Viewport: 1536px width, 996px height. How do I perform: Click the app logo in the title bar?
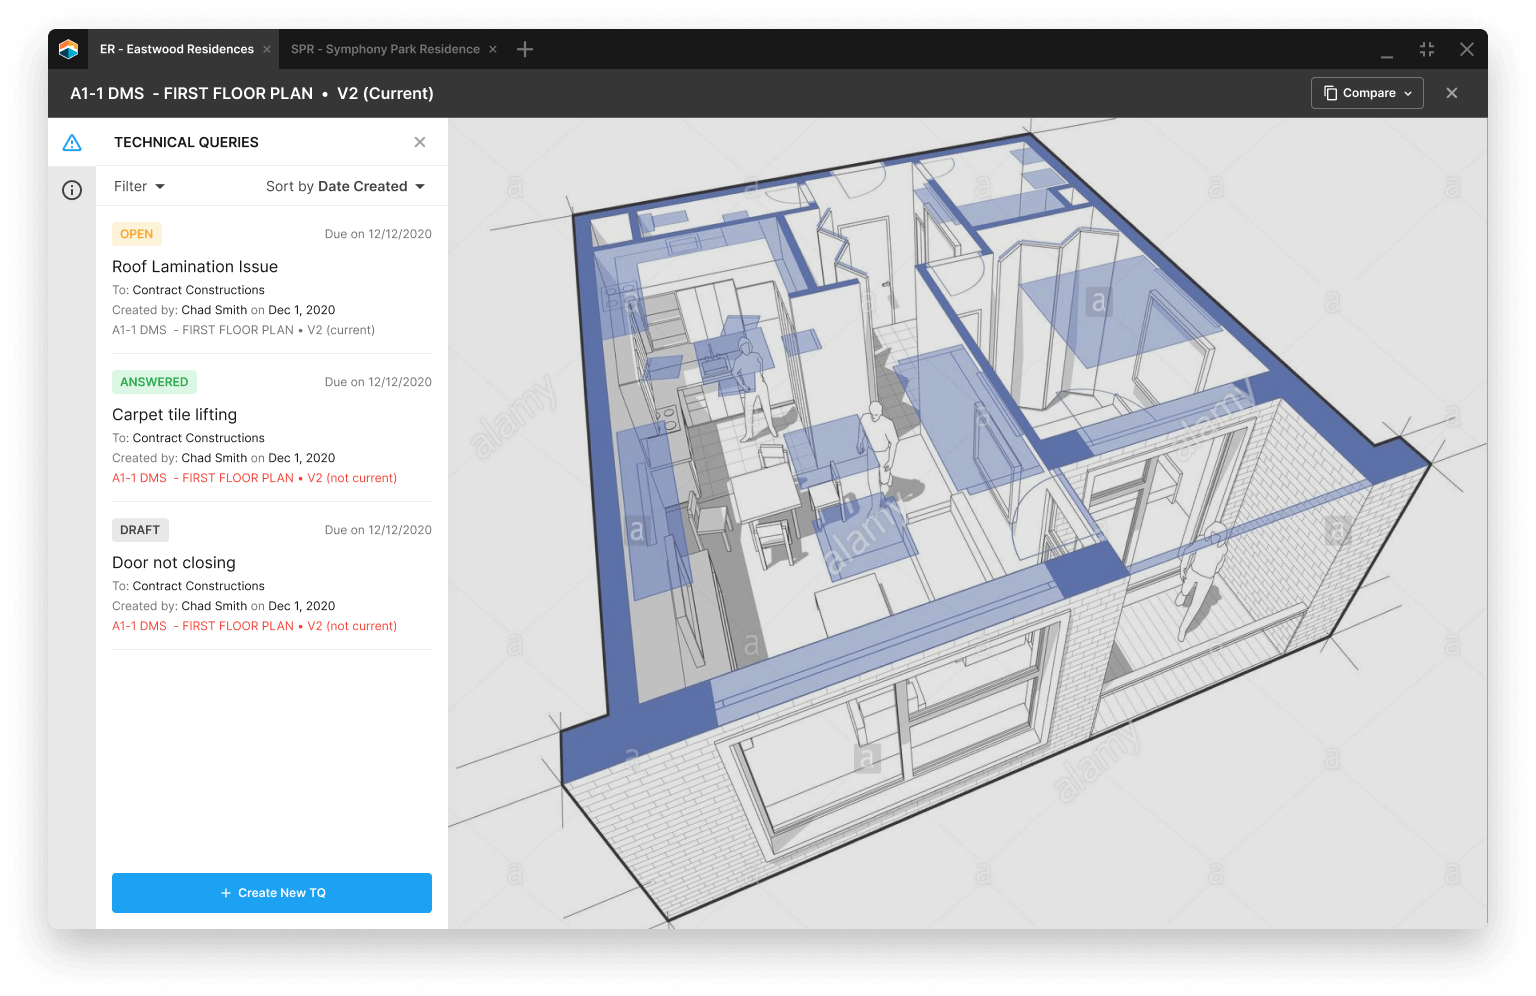(68, 49)
